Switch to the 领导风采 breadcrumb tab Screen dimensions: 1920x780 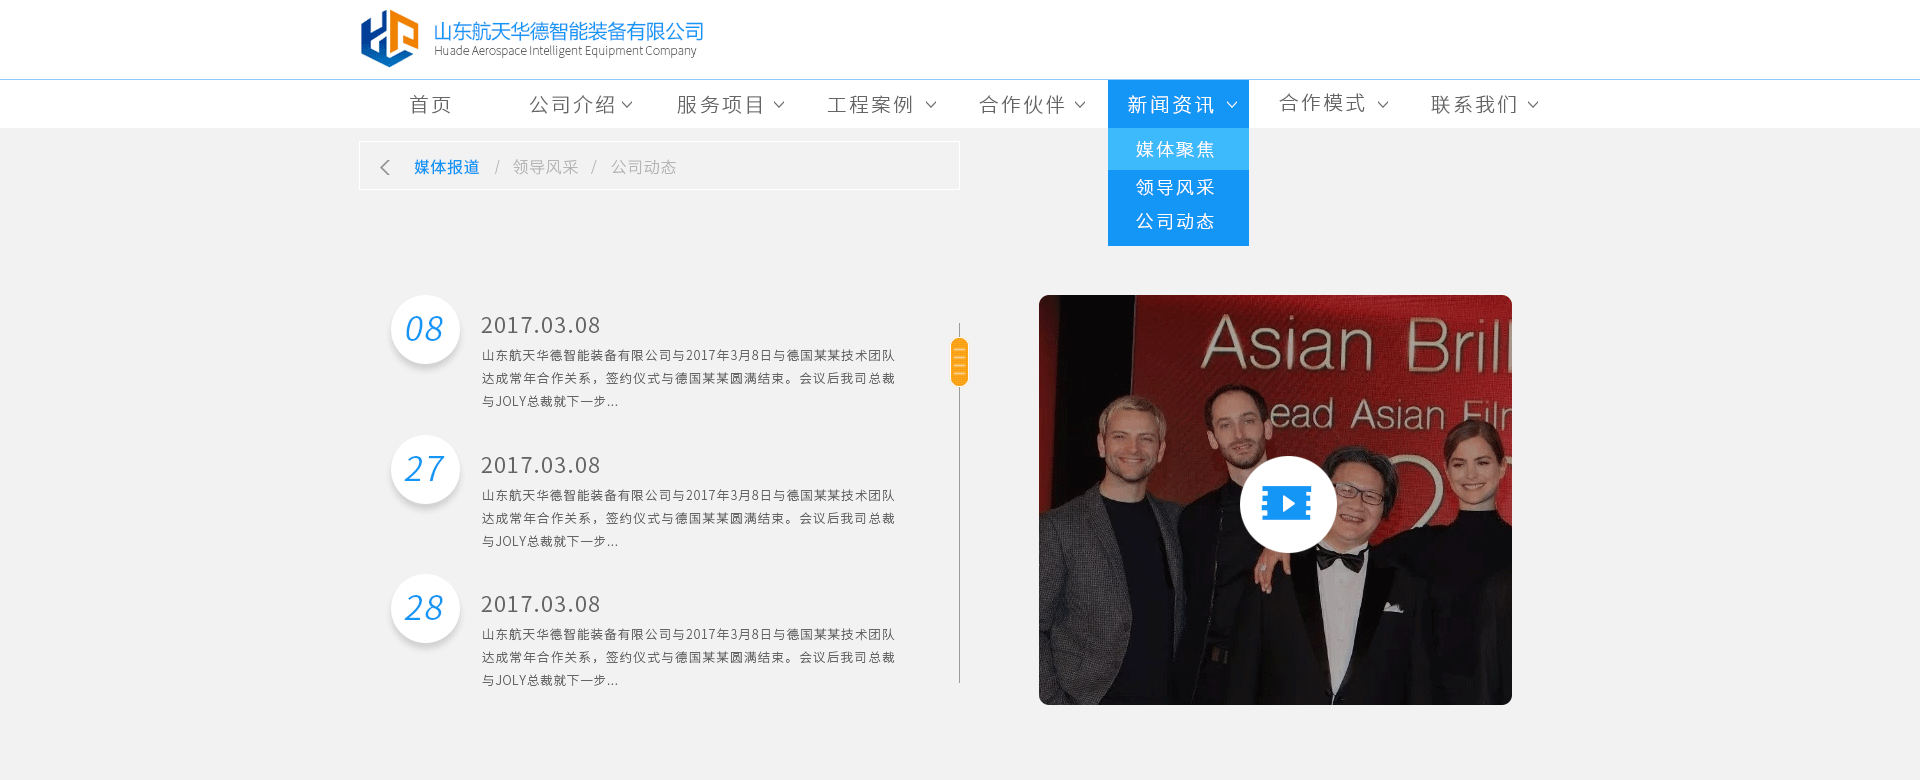tap(545, 167)
